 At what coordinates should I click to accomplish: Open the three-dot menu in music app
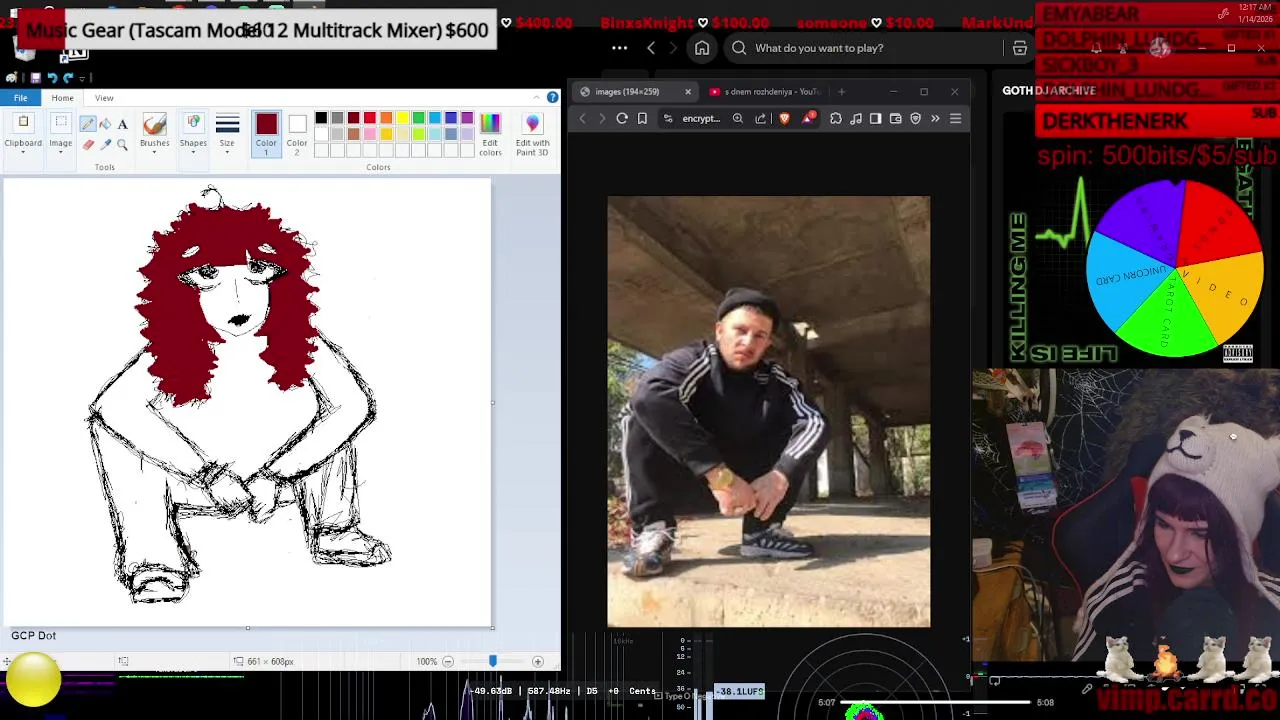coord(619,48)
